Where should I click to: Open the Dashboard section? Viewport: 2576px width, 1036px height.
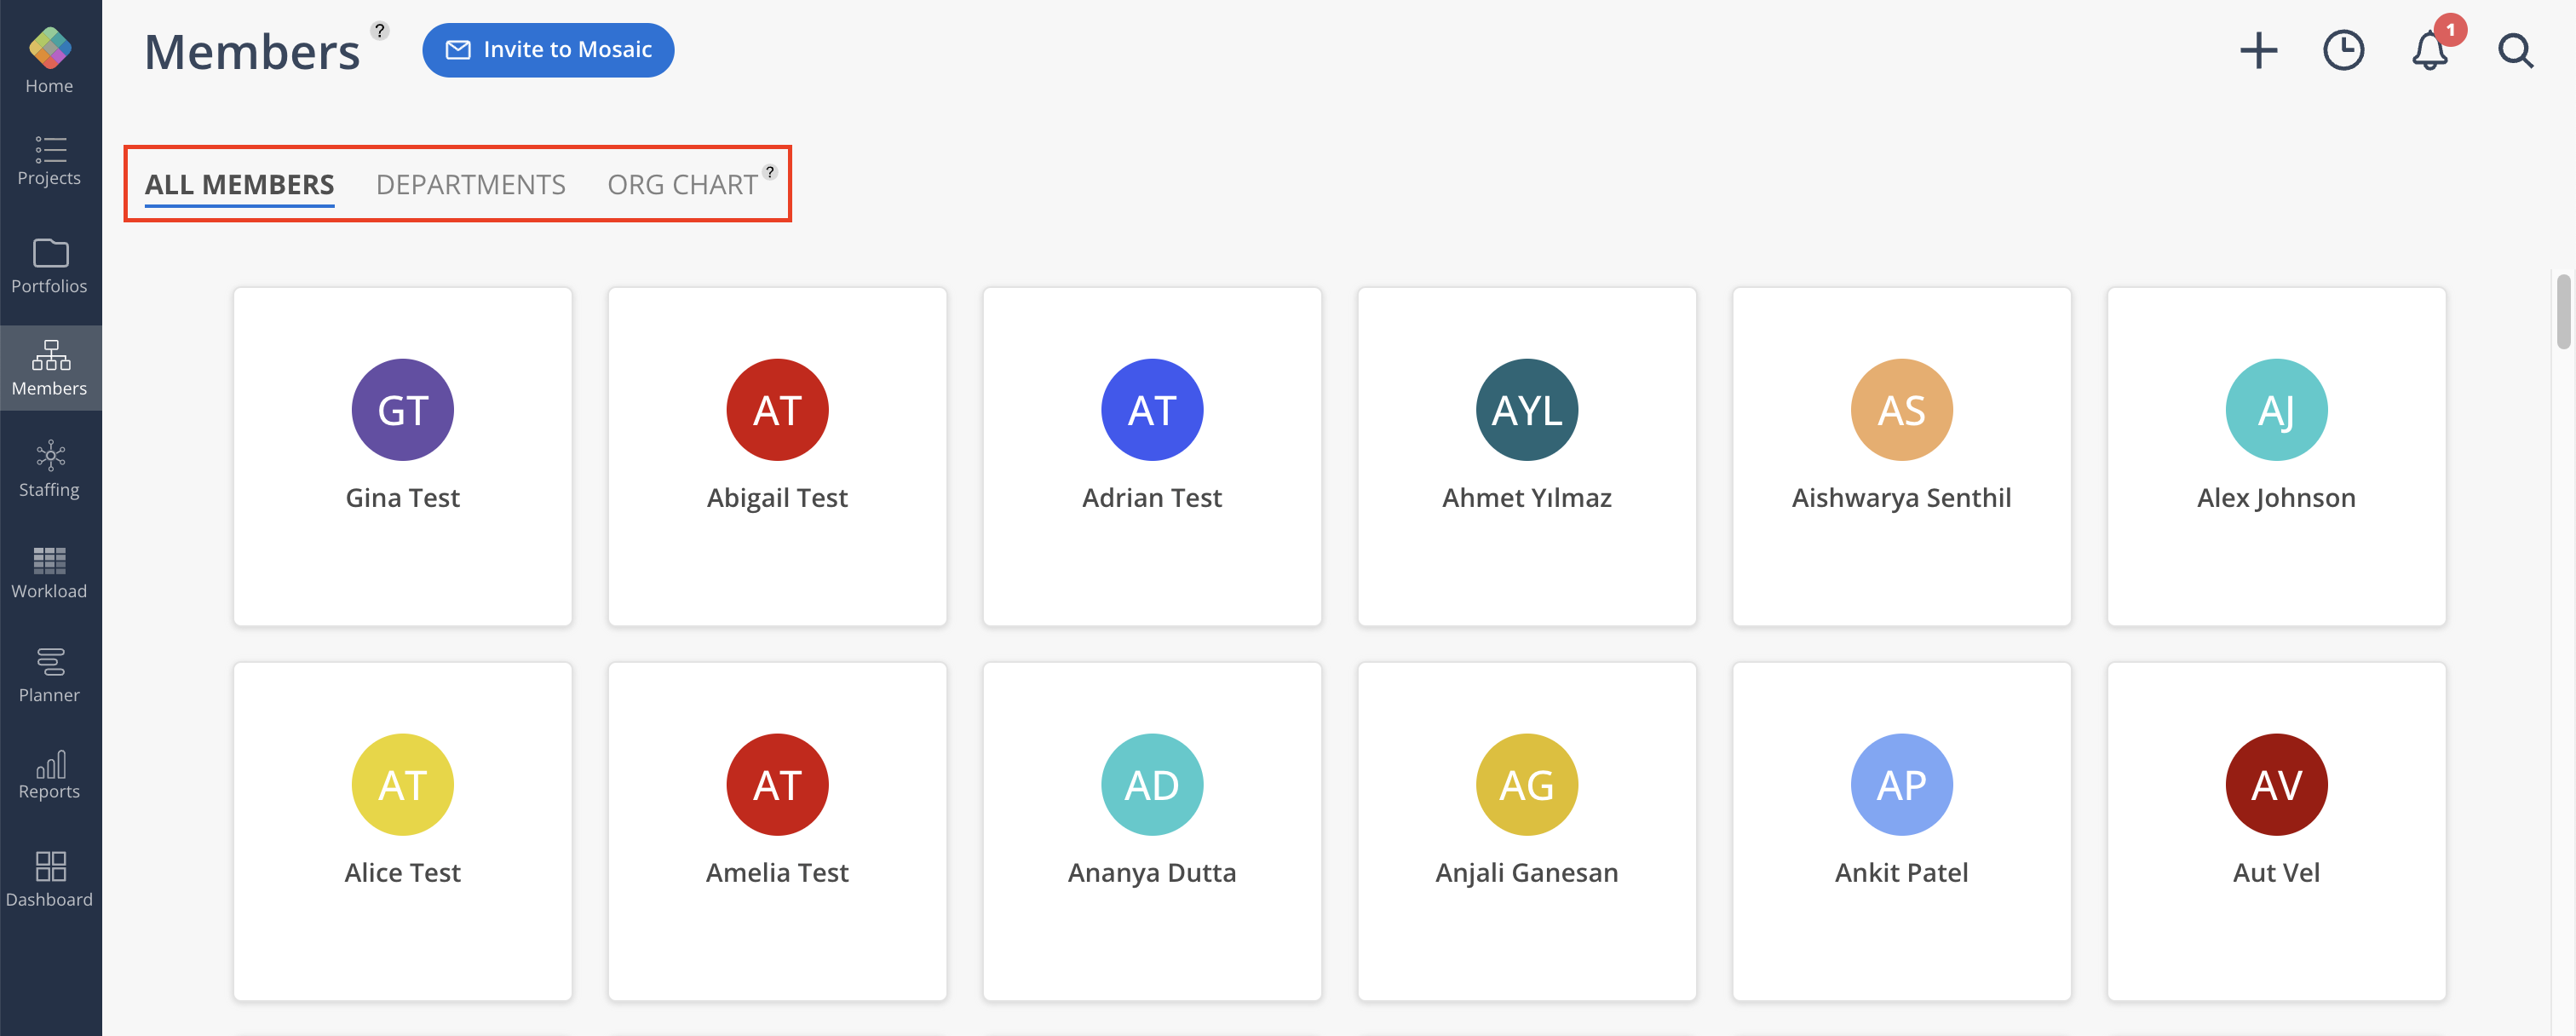click(x=49, y=880)
